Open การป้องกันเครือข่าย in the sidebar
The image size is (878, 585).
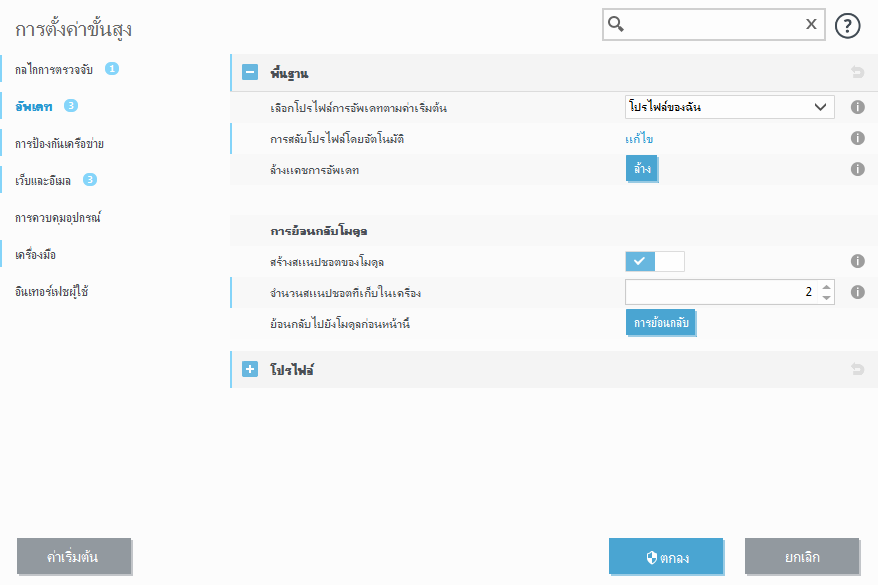(59, 143)
